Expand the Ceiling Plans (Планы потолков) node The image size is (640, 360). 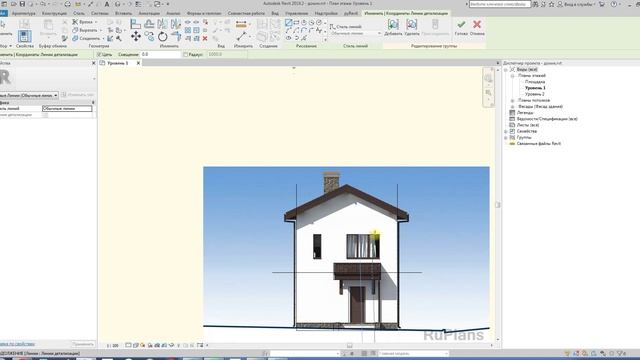[x=512, y=100]
